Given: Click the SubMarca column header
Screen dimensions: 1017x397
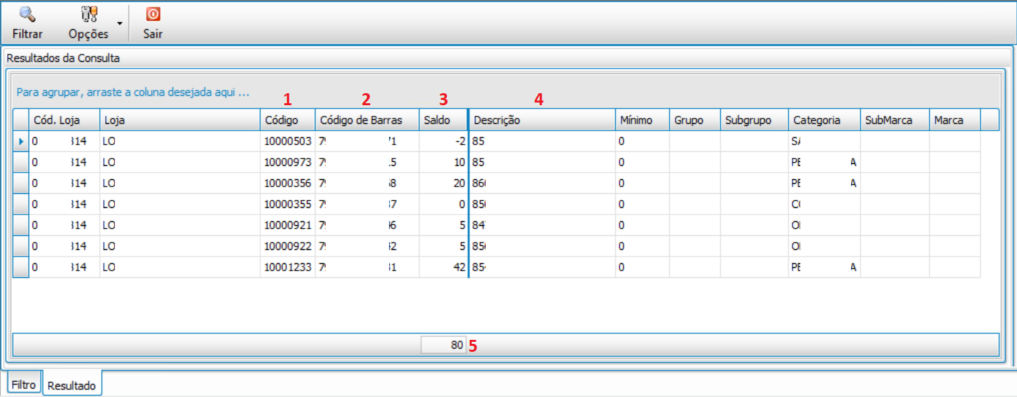Looking at the screenshot, I should pyautogui.click(x=895, y=120).
